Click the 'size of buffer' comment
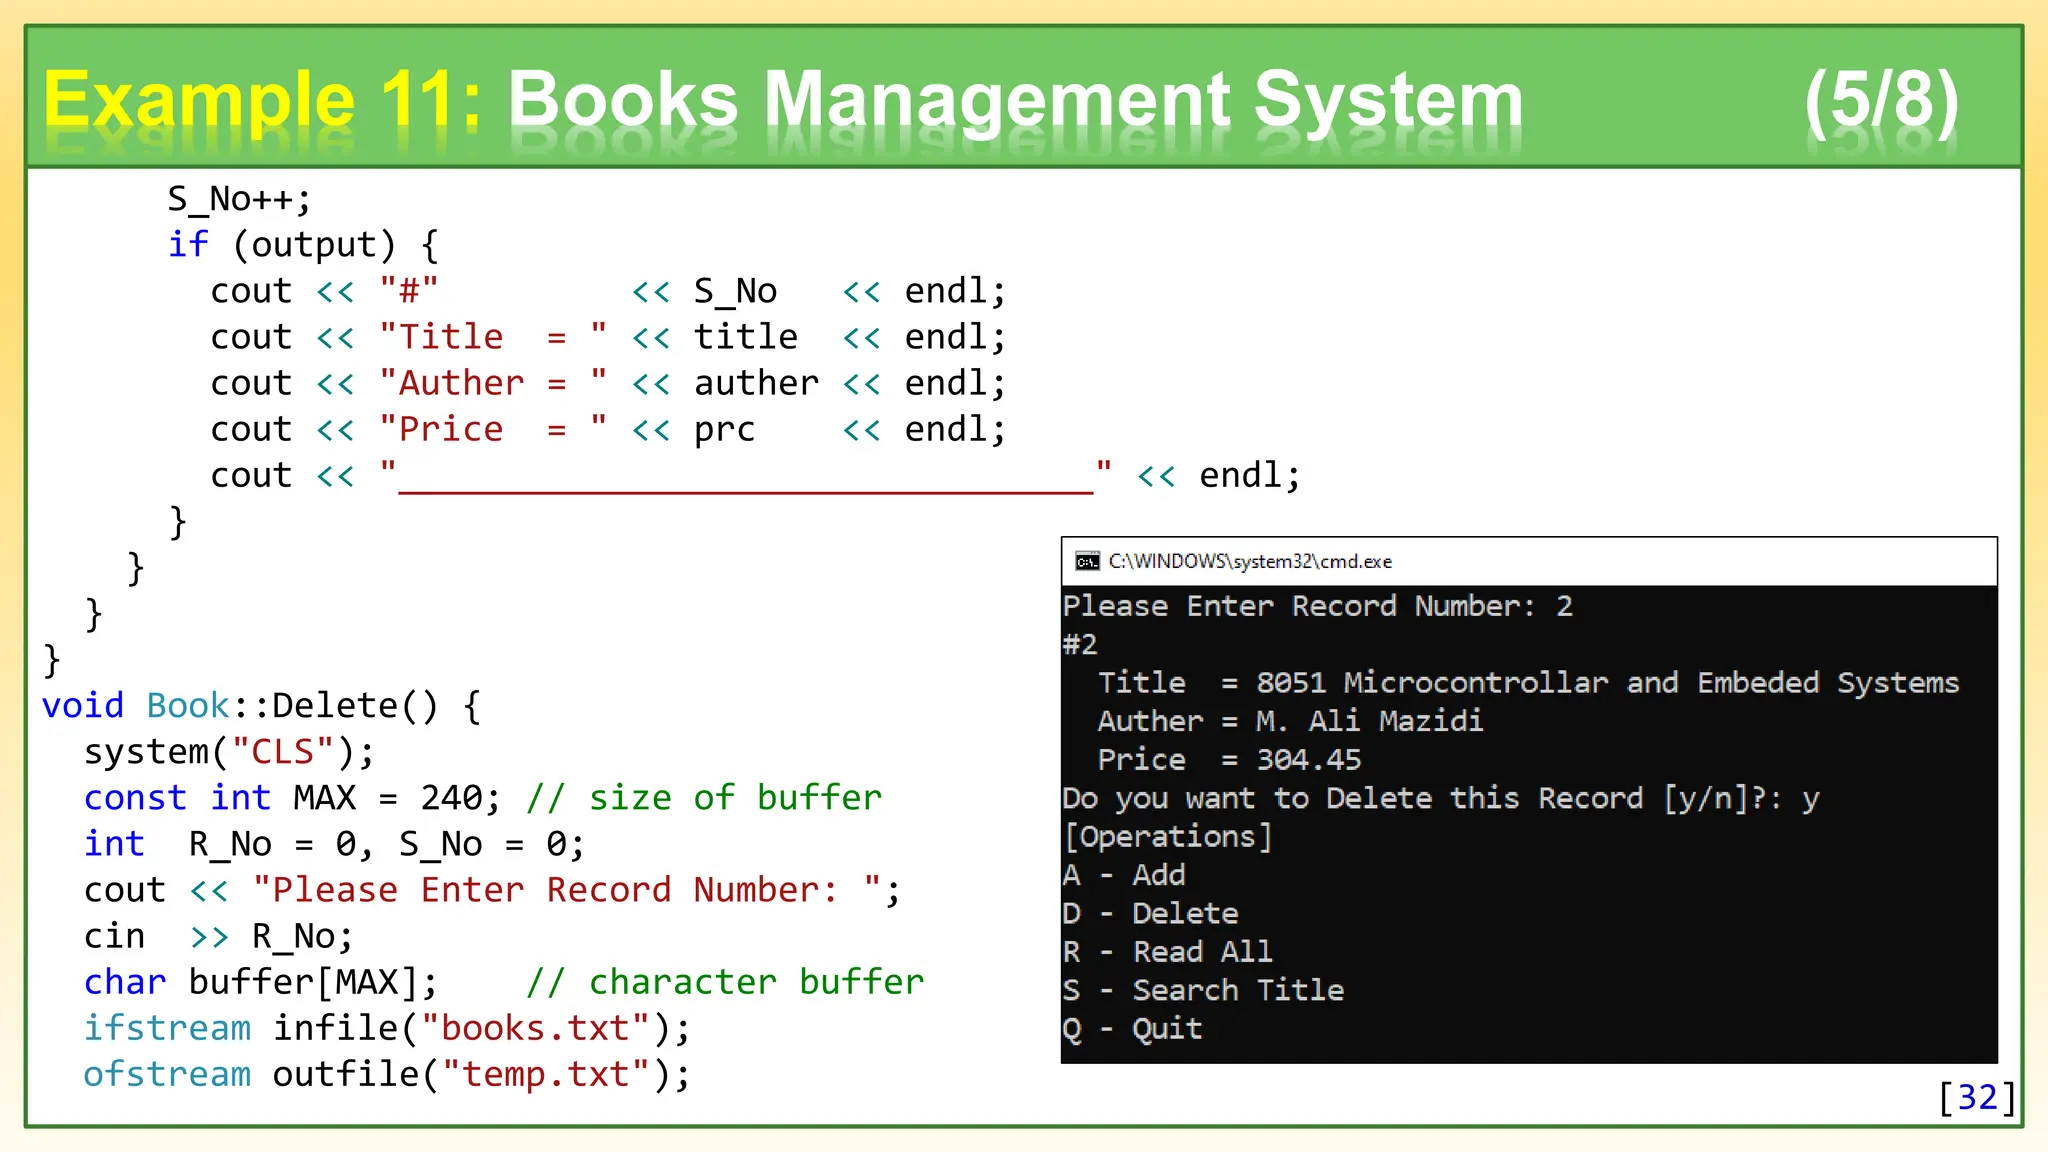Screen dimensions: 2048x1152 point(704,798)
